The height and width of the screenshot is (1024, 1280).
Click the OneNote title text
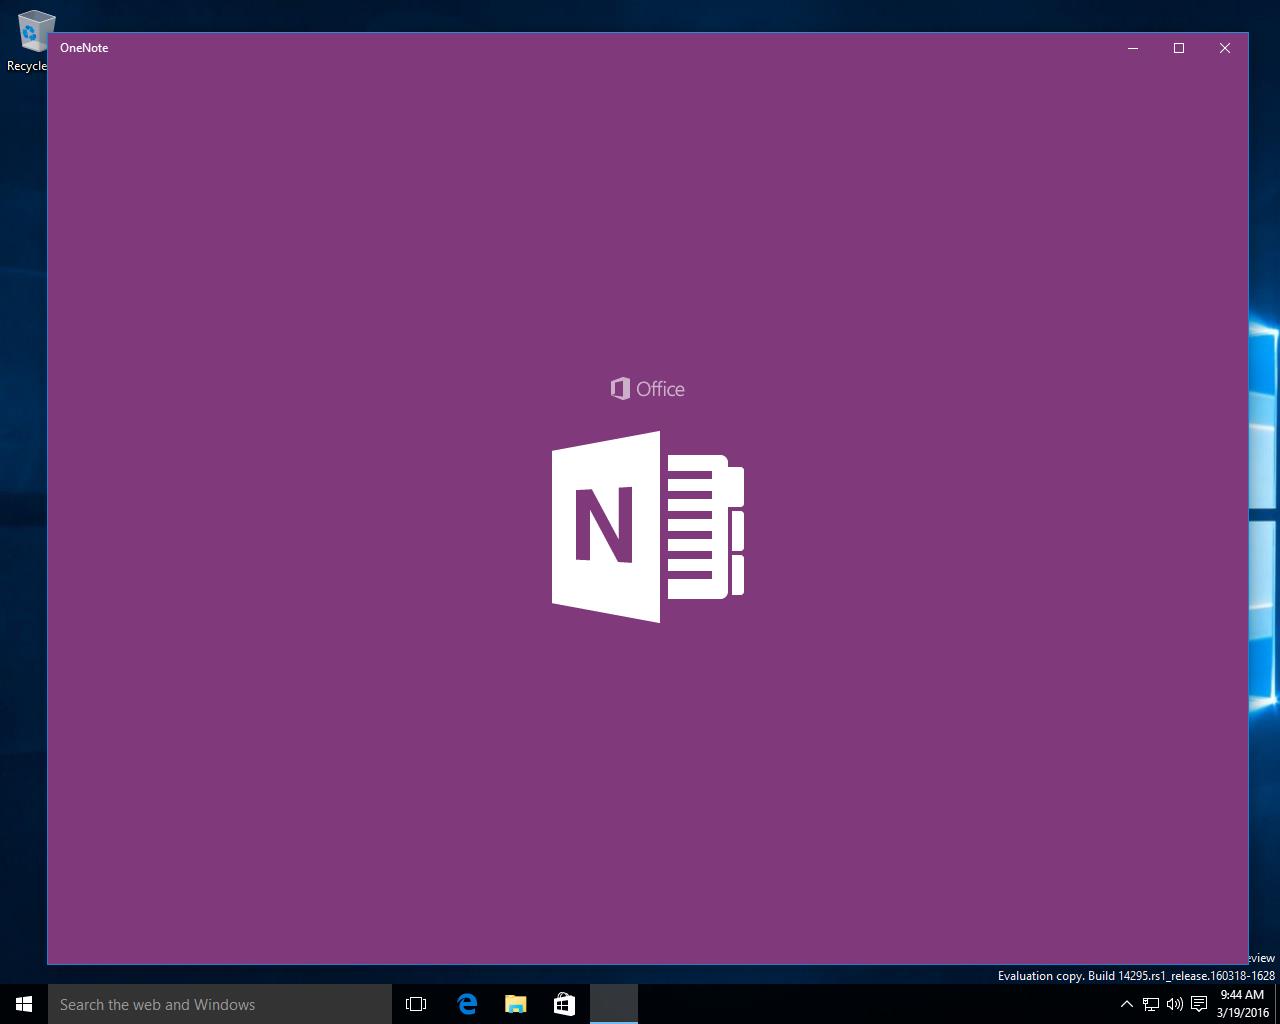(x=84, y=48)
